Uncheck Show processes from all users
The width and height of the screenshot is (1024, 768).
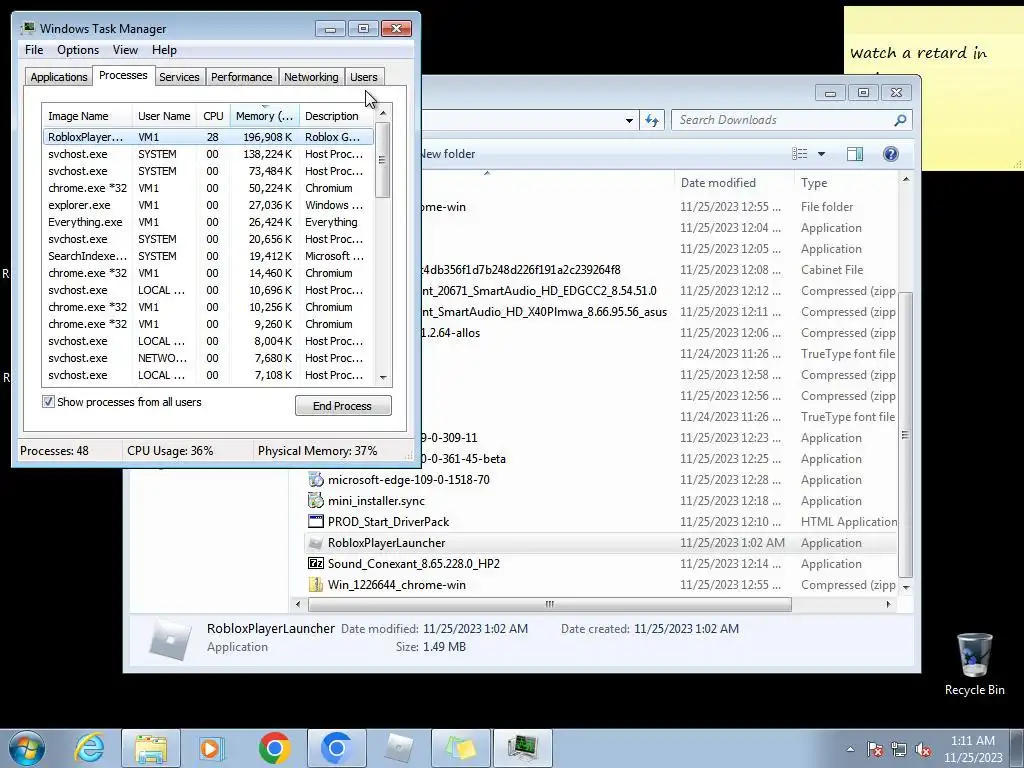(x=48, y=402)
